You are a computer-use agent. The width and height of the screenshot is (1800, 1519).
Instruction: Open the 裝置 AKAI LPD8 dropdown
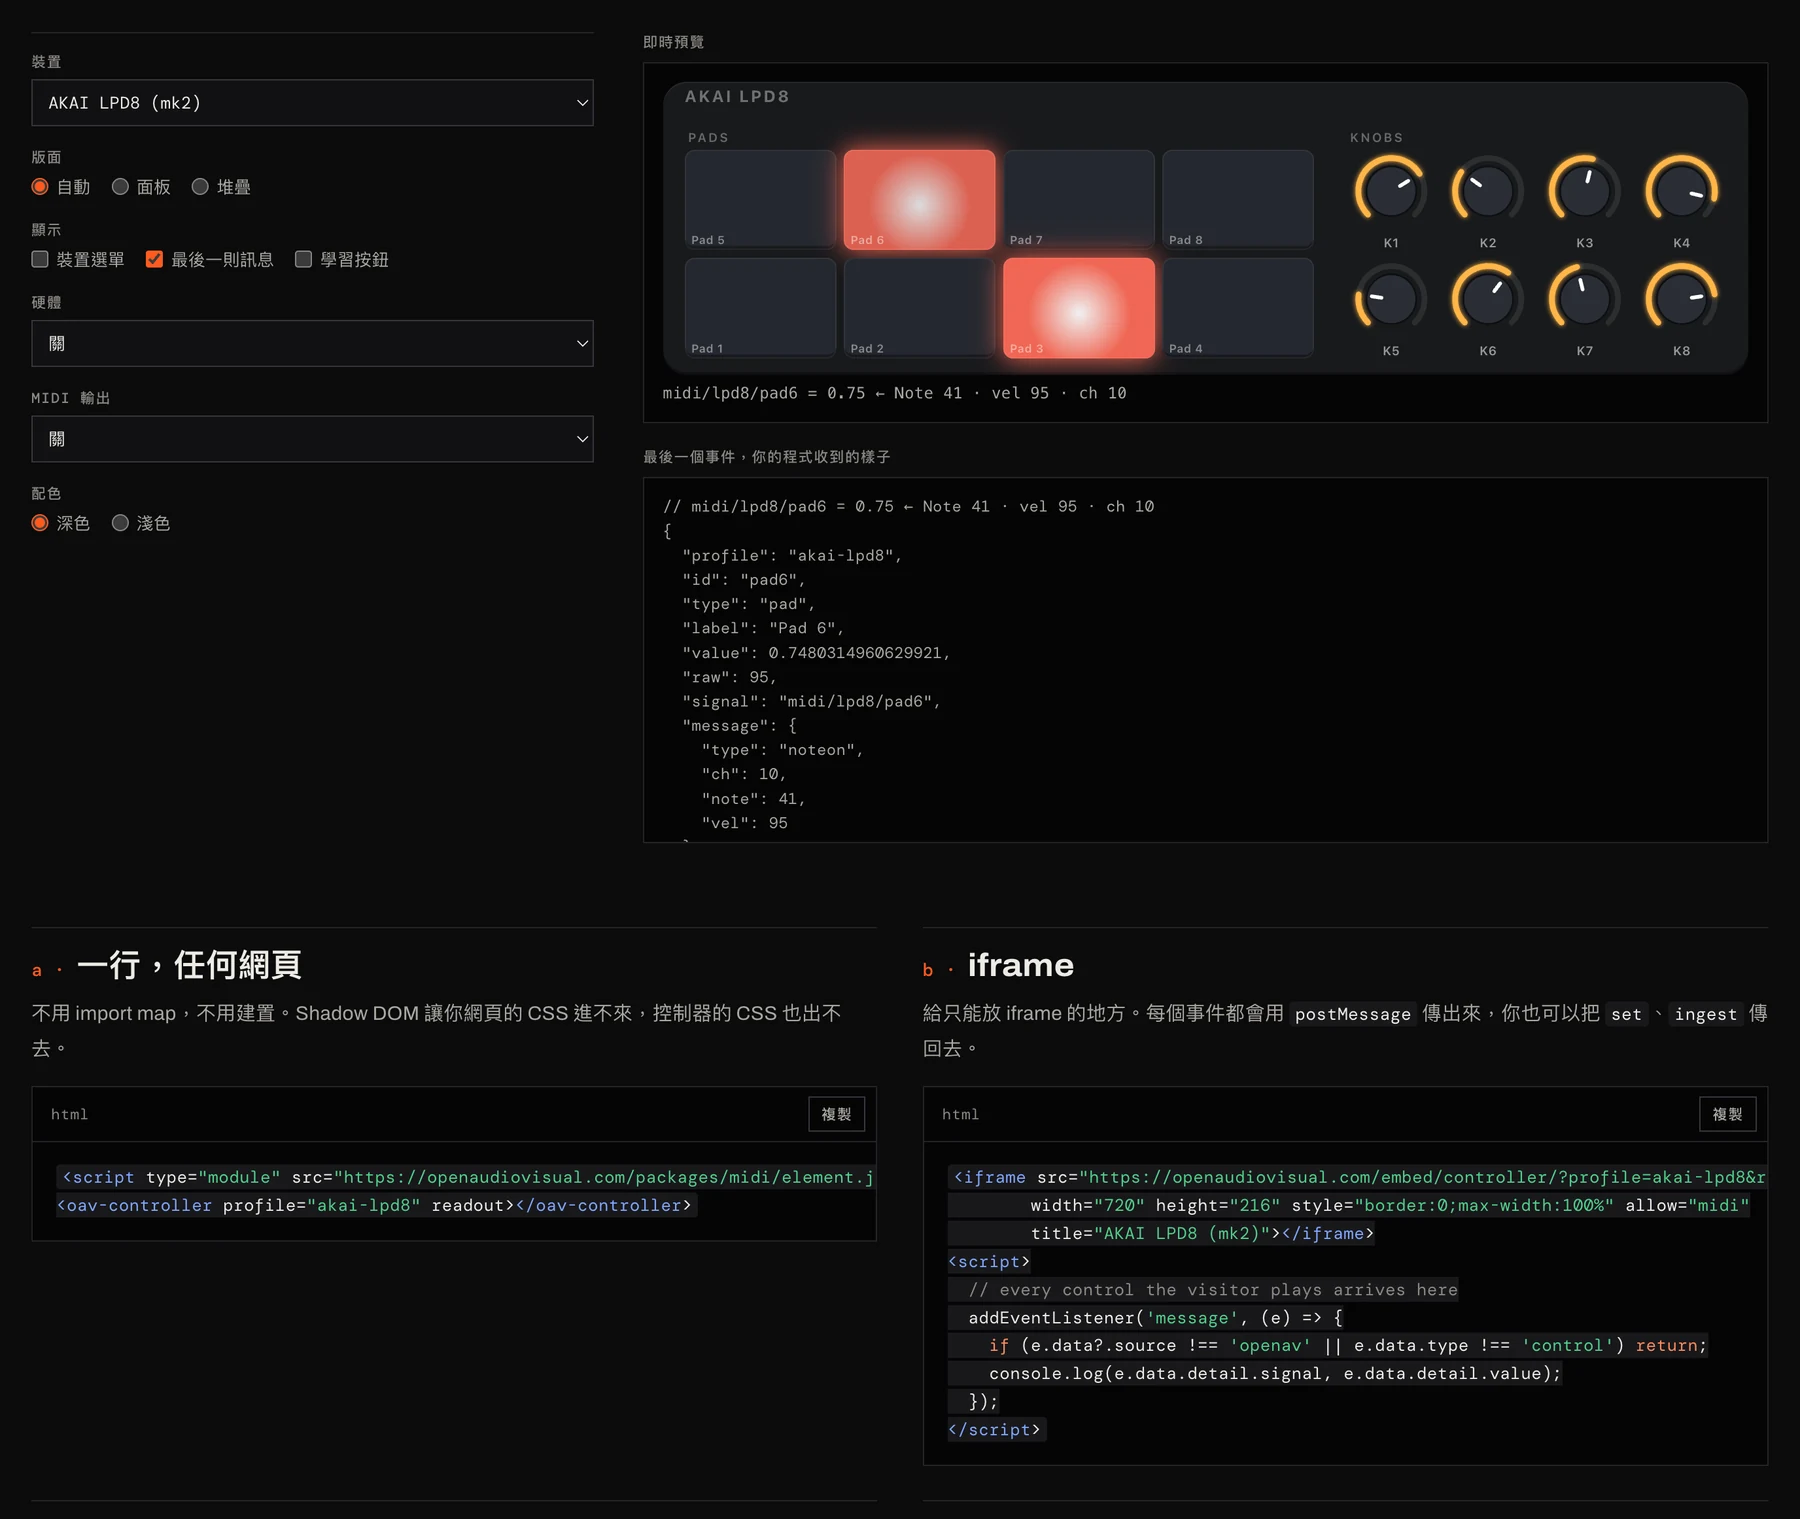tap(312, 103)
